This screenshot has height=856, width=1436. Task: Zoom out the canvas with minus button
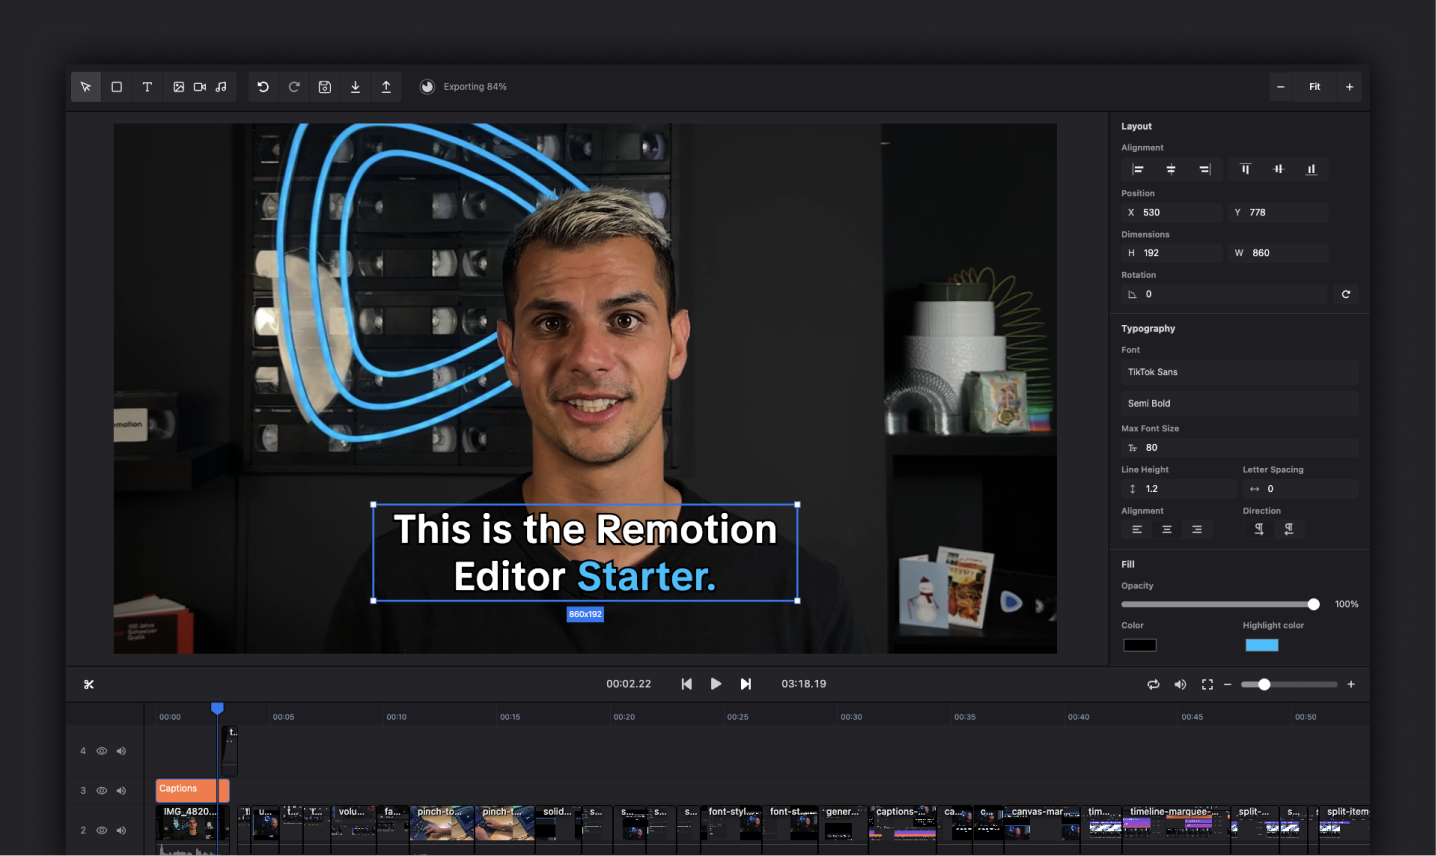[x=1280, y=87]
